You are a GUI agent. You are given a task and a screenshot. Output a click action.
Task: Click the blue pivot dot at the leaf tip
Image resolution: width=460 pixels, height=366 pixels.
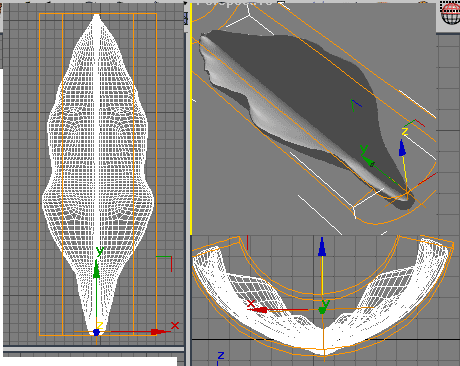point(96,332)
